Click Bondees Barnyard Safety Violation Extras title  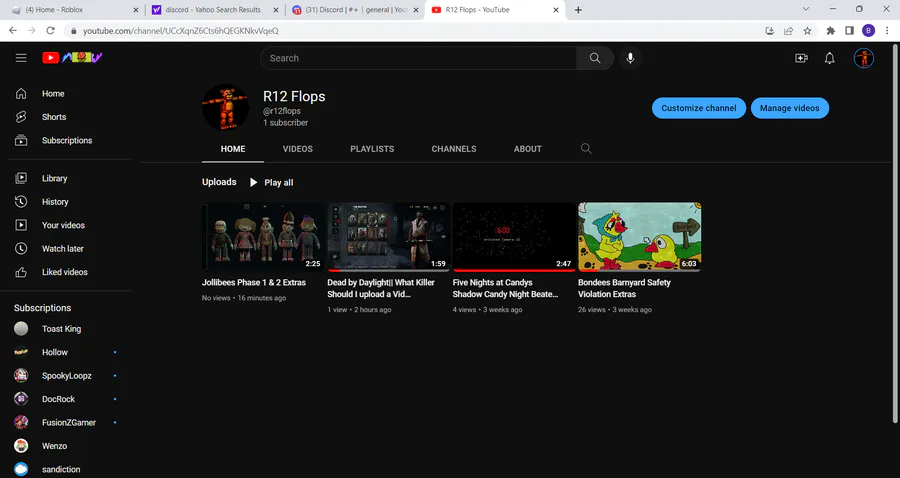click(624, 288)
